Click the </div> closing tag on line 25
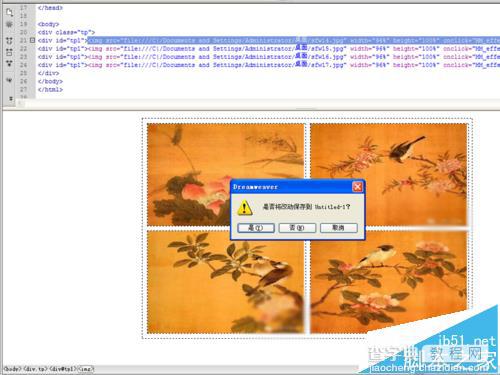Image resolution: width=500 pixels, height=375 pixels. 48,73
